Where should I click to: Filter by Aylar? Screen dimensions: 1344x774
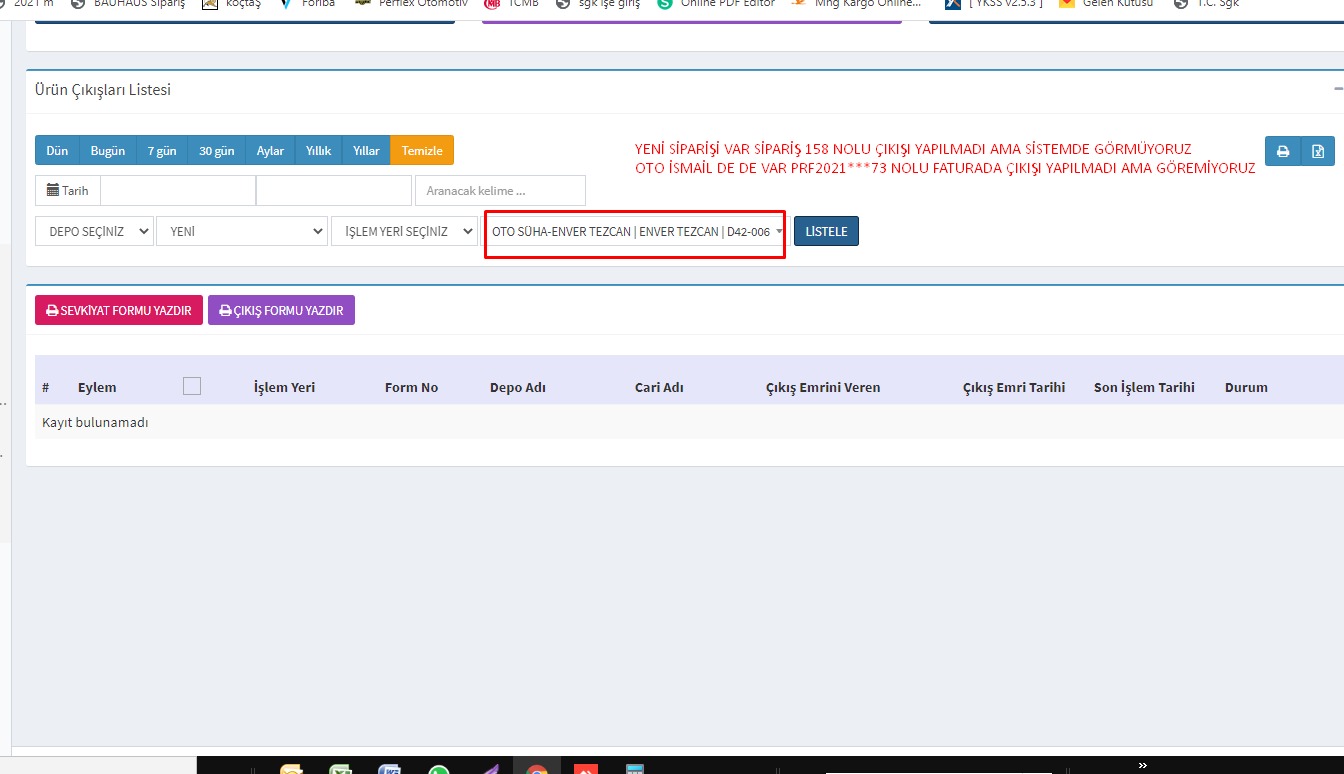click(270, 151)
